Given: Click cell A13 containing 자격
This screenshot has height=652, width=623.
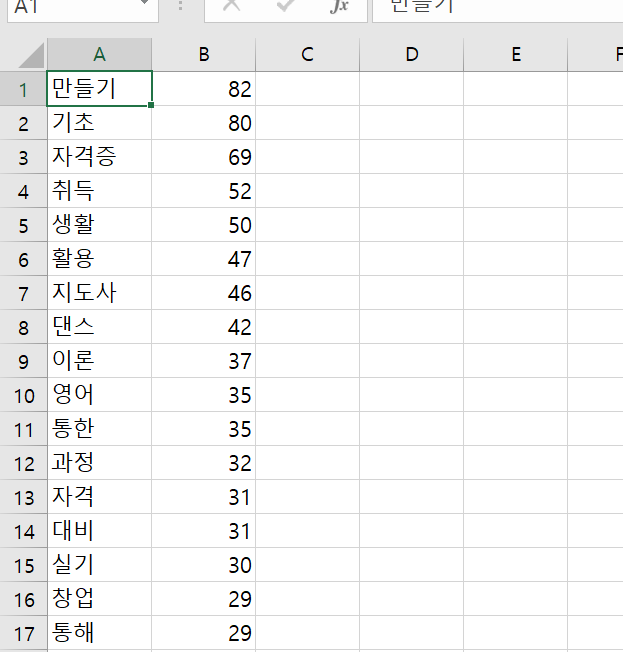Looking at the screenshot, I should pyautogui.click(x=99, y=497).
